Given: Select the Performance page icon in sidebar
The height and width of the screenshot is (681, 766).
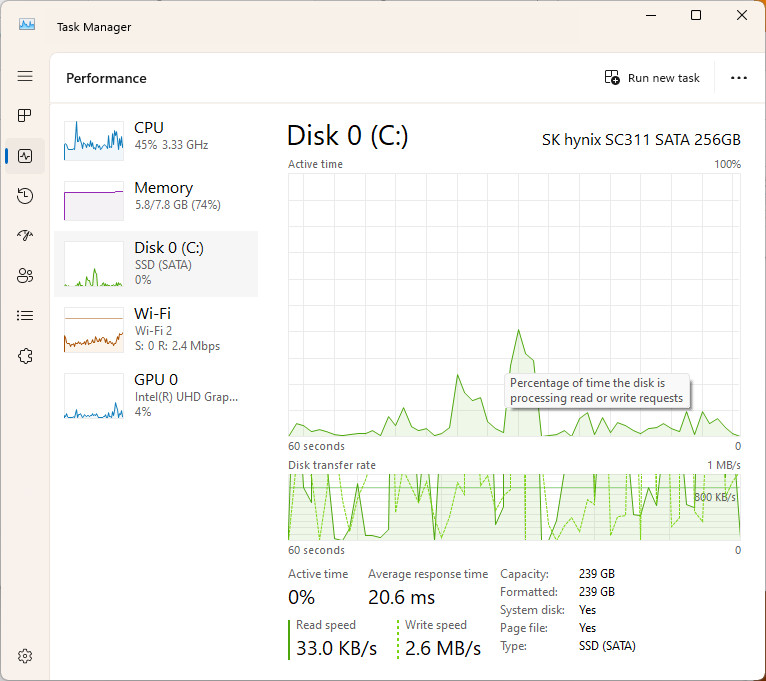Looking at the screenshot, I should click(25, 156).
